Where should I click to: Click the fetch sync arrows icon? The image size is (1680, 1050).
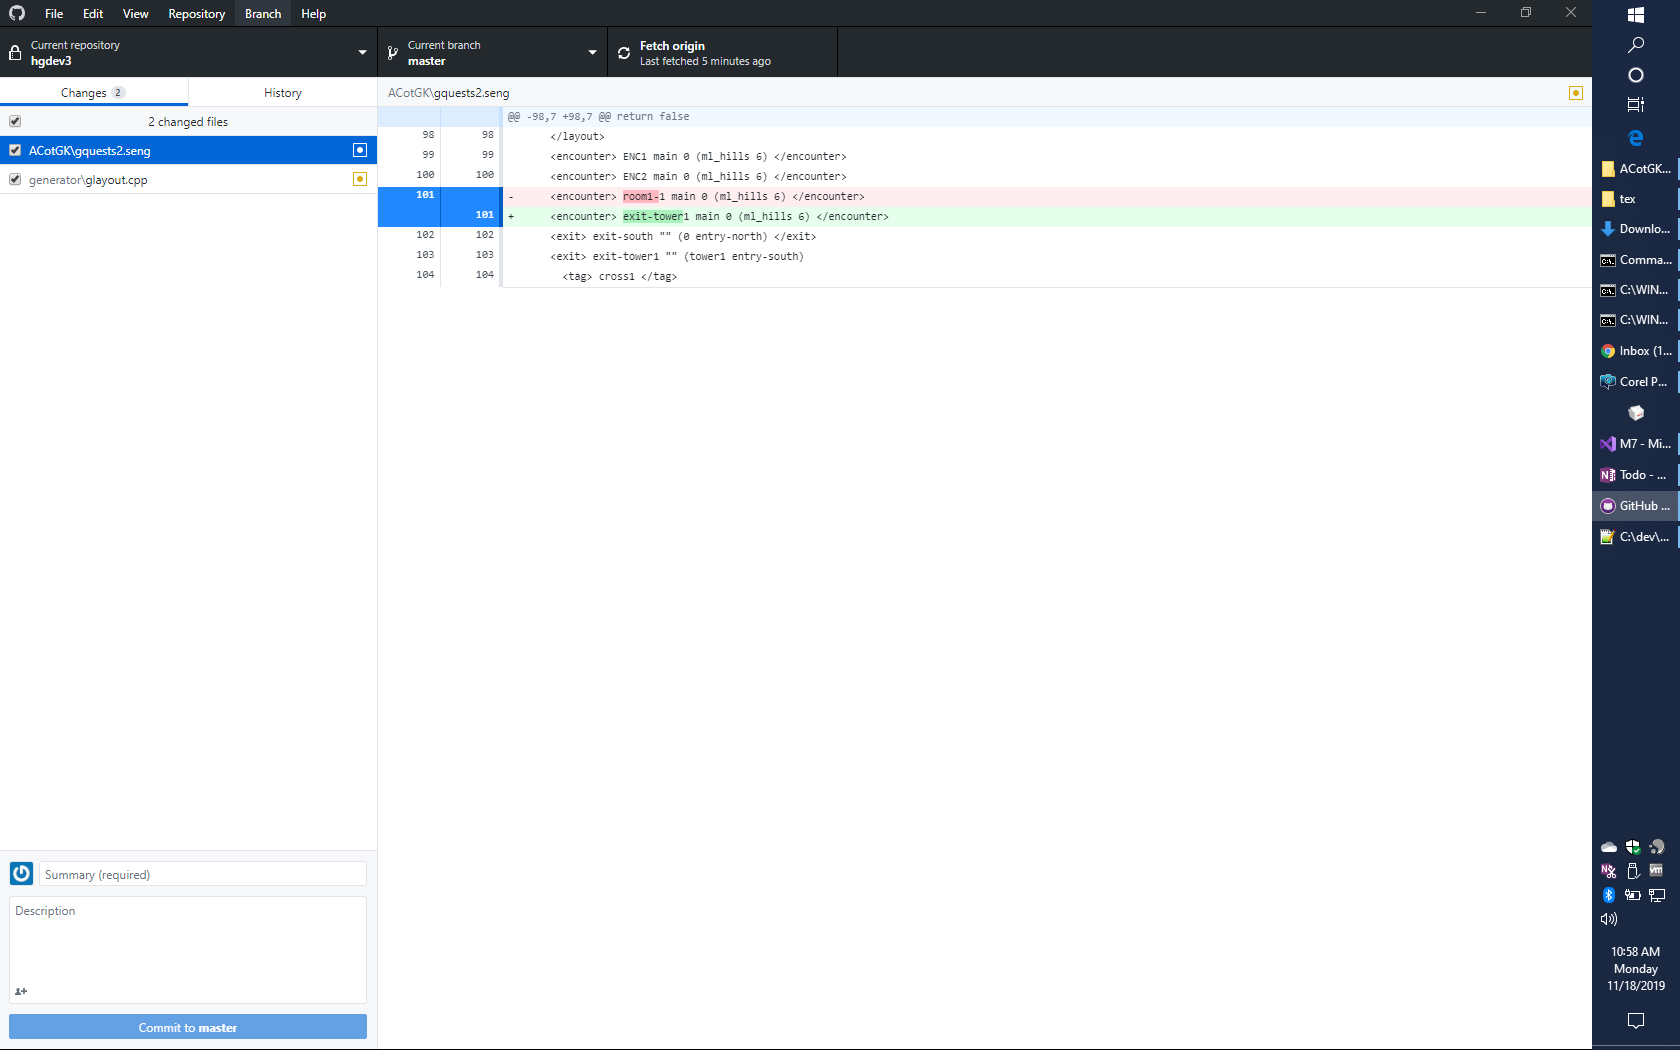click(x=624, y=53)
